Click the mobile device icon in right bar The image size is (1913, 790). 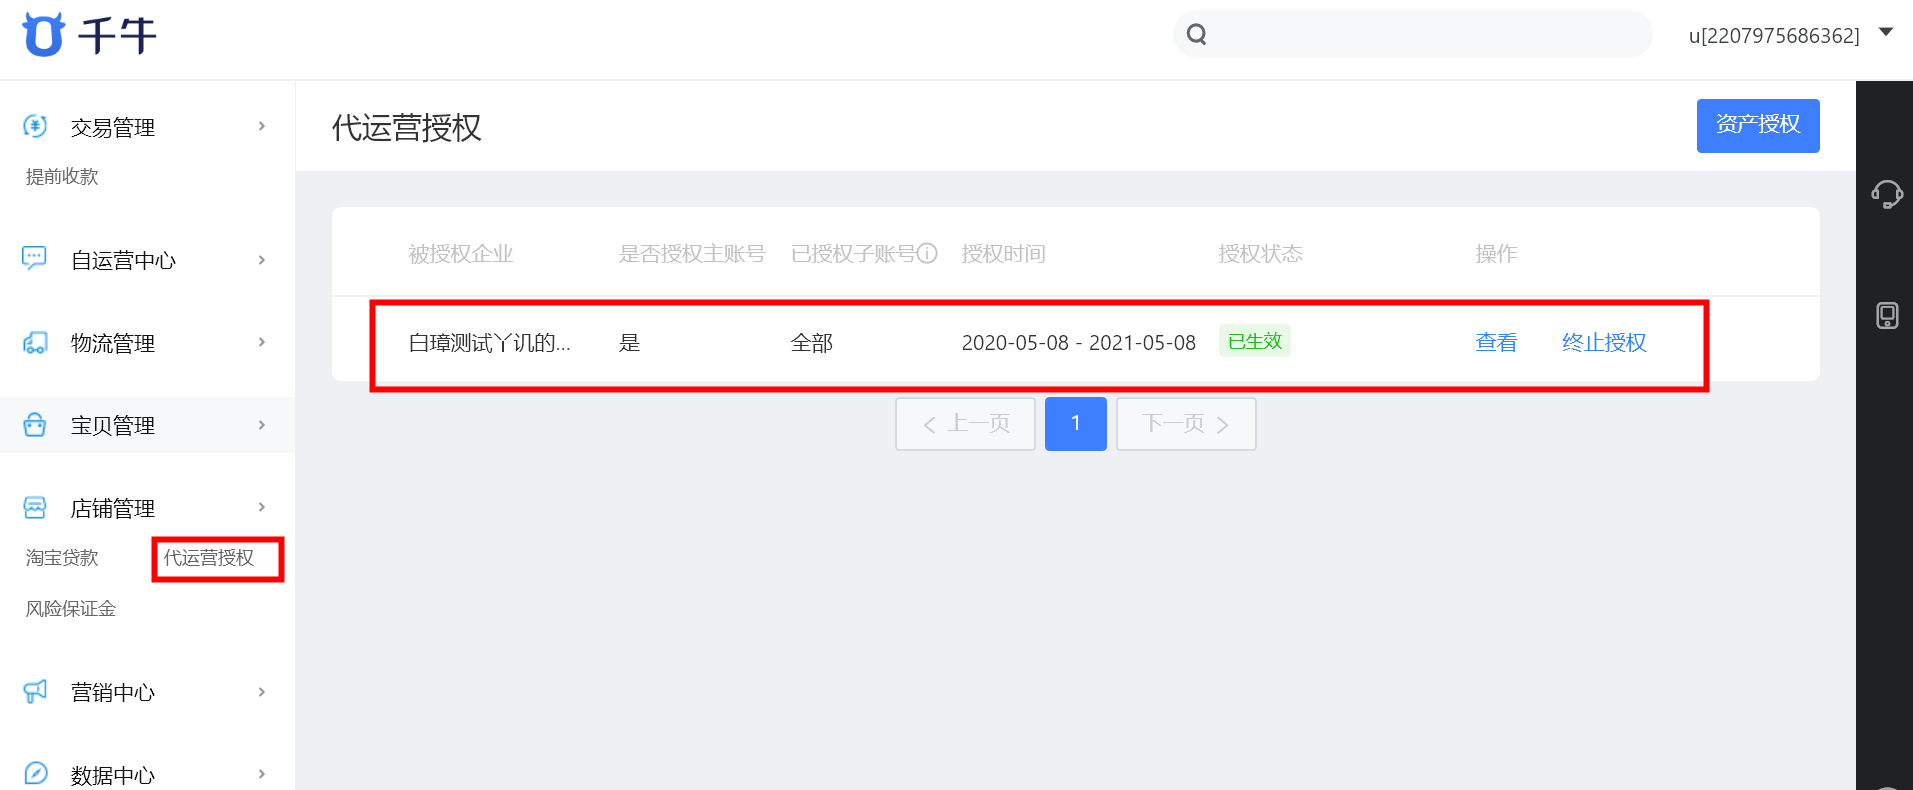(1887, 316)
